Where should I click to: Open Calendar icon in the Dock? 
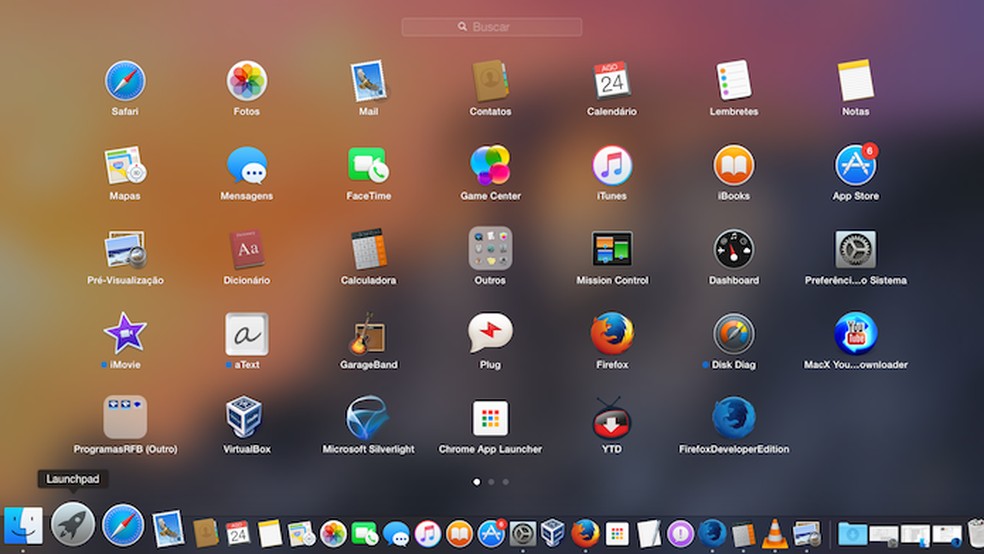tap(238, 533)
